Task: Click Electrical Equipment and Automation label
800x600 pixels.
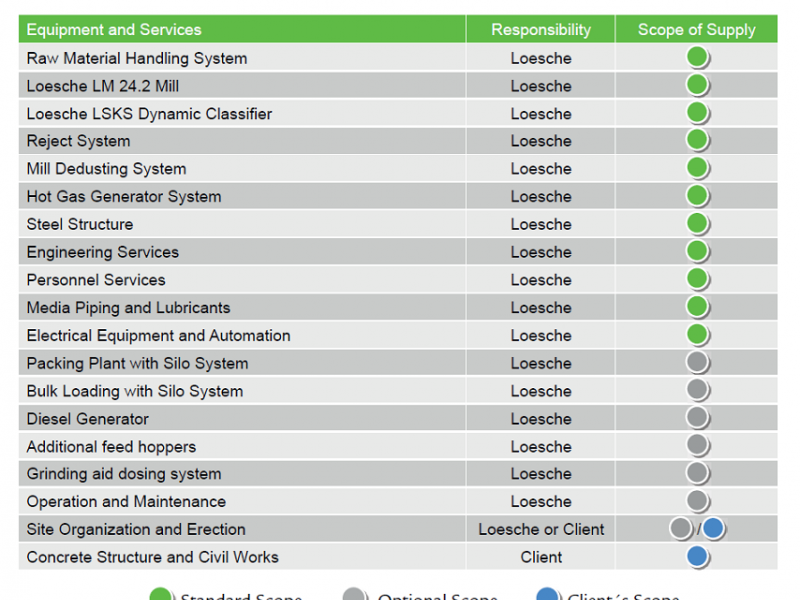Action: point(158,335)
